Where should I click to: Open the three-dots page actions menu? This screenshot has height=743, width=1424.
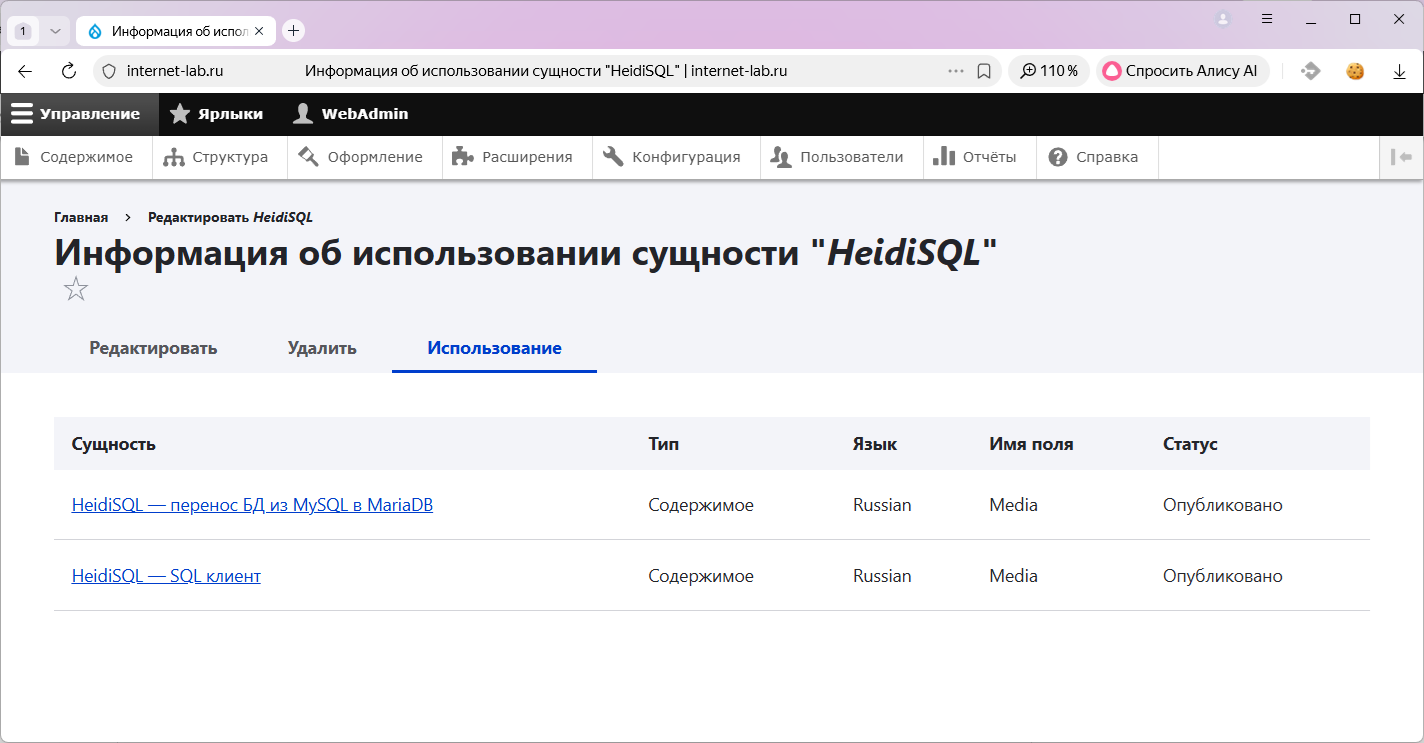955,71
